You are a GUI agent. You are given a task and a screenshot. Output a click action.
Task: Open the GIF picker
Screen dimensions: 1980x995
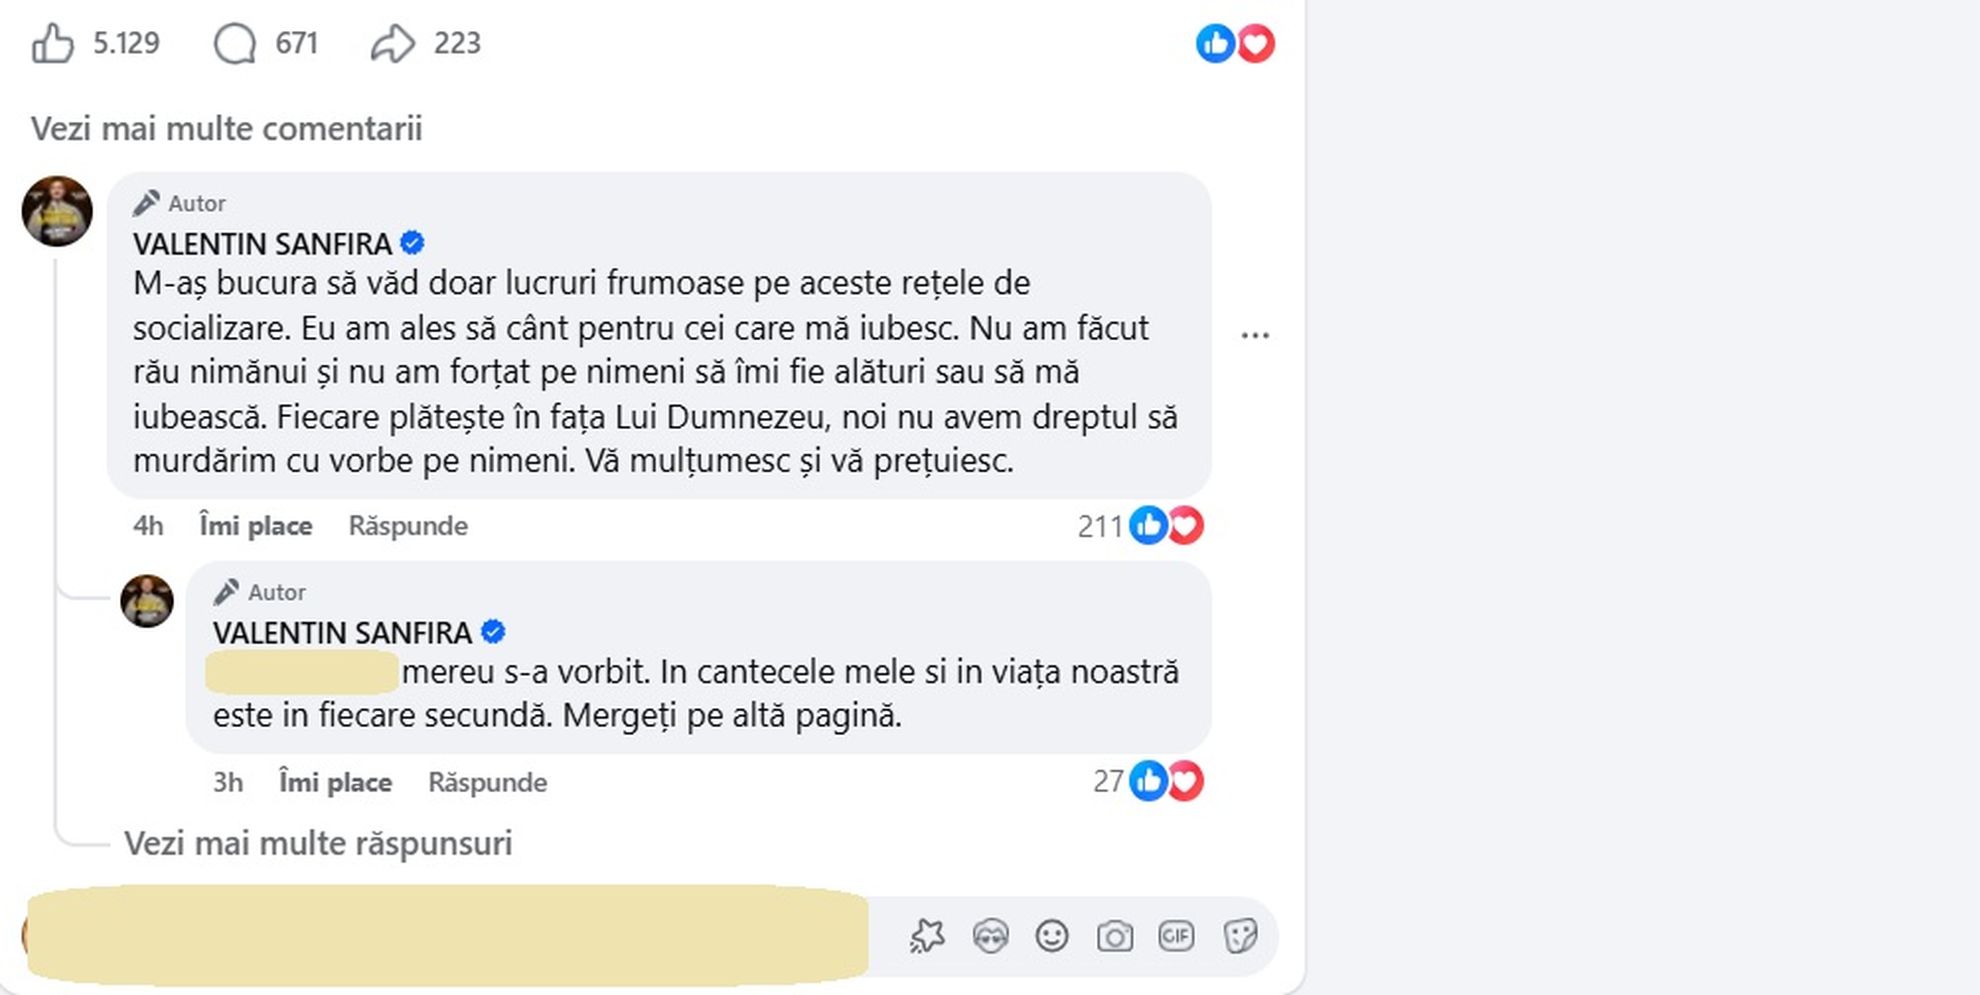pos(1176,937)
